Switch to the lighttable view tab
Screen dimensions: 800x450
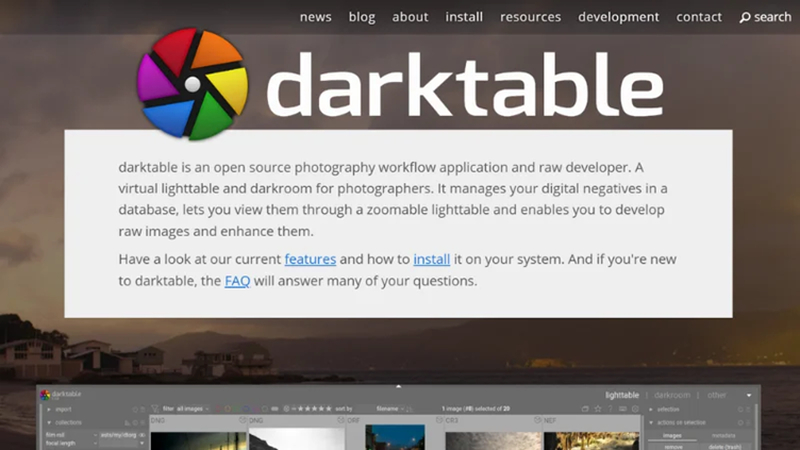622,395
